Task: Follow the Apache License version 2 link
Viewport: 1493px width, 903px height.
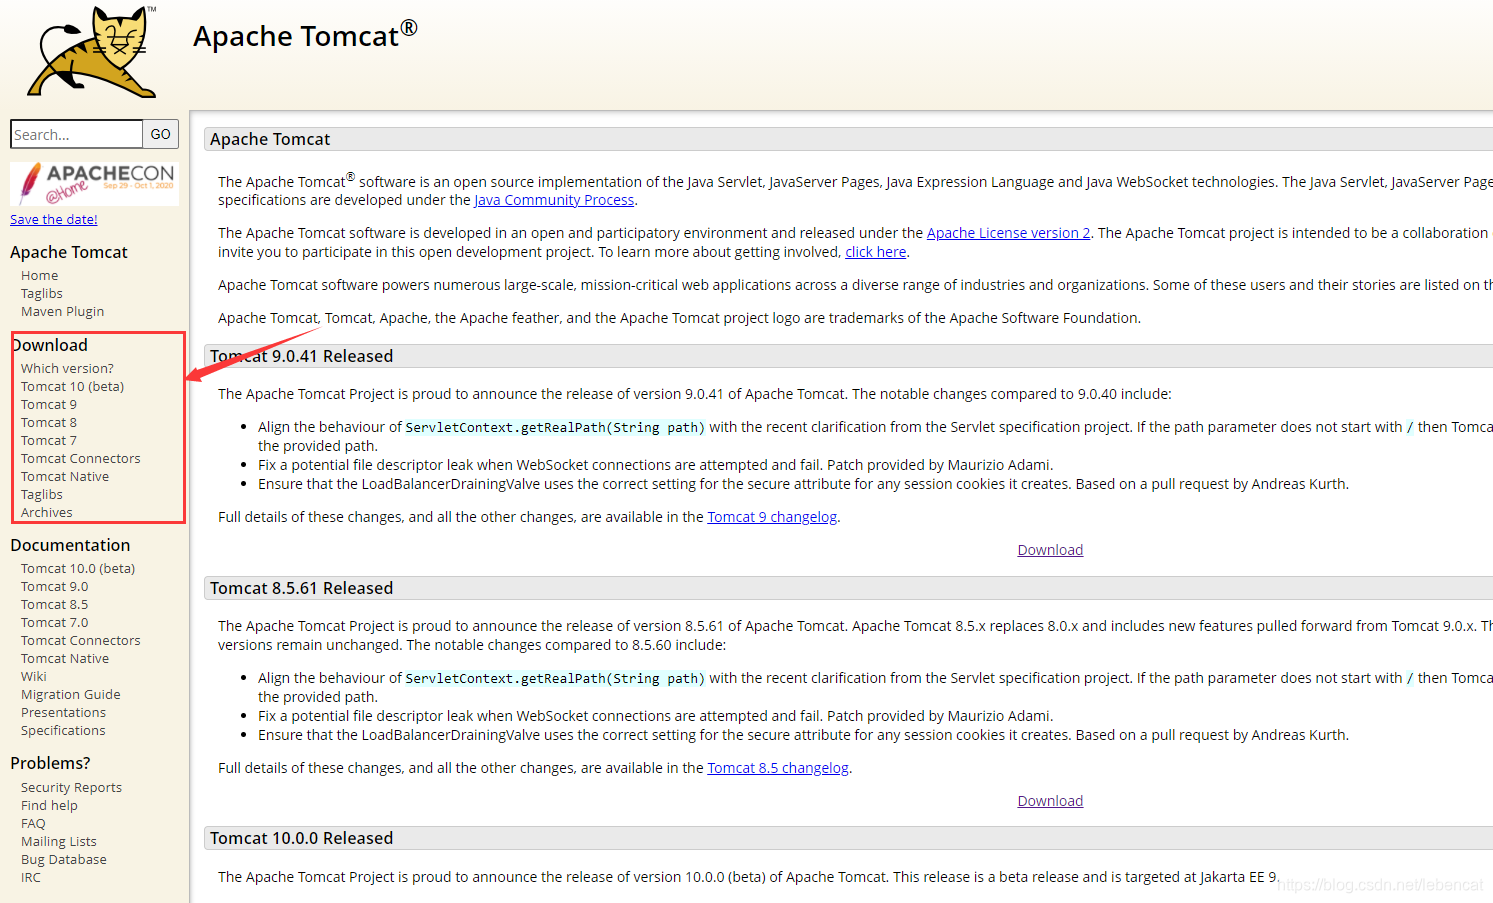Action: [x=1009, y=233]
